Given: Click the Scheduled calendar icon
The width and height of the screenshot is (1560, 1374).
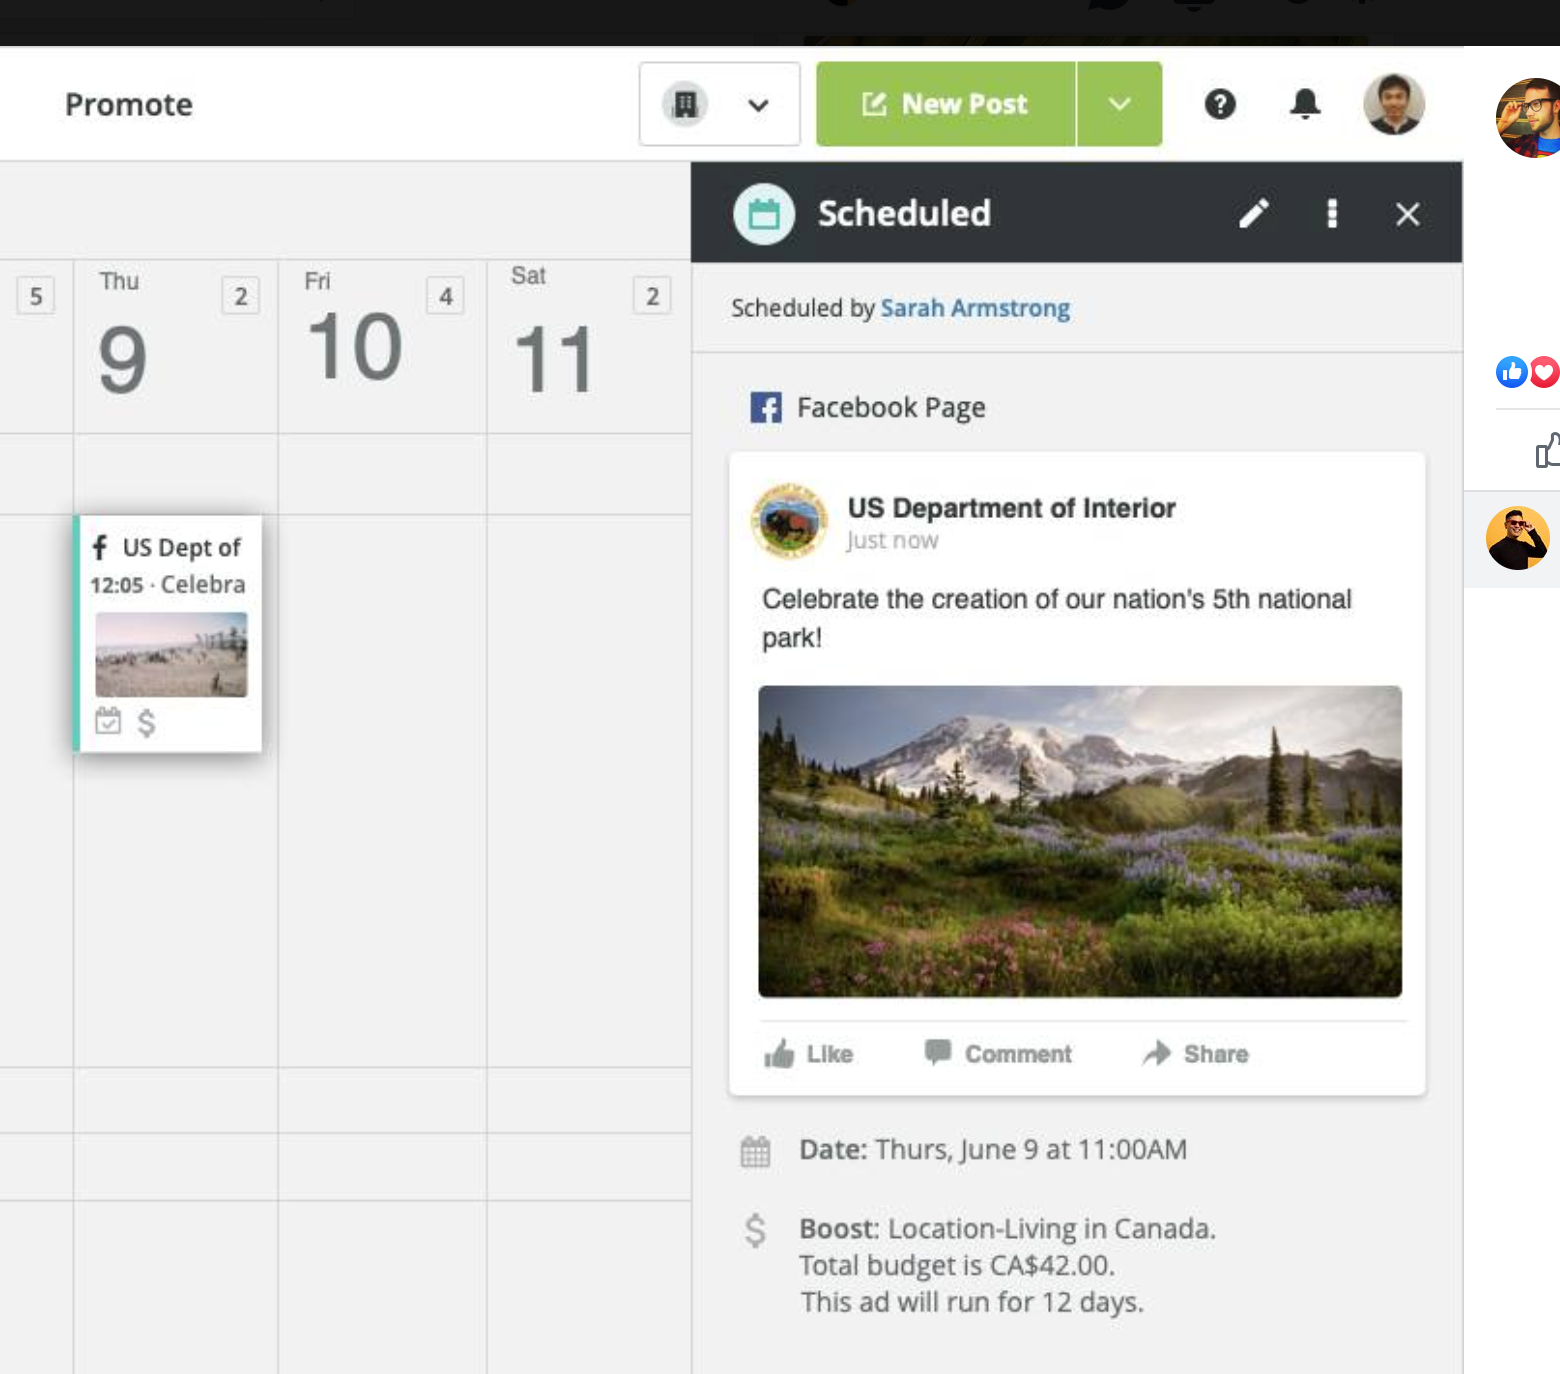Looking at the screenshot, I should [x=764, y=214].
